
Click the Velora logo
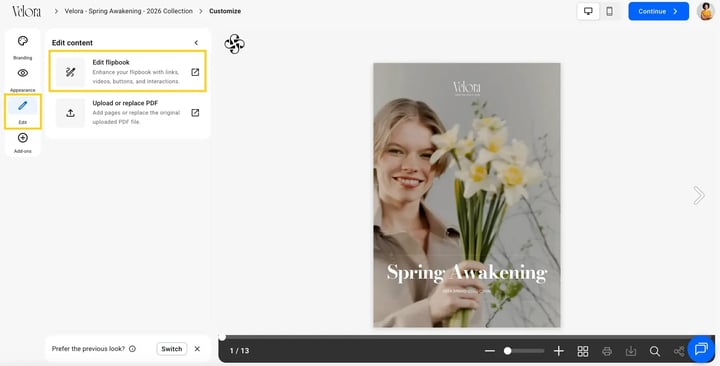coord(26,11)
